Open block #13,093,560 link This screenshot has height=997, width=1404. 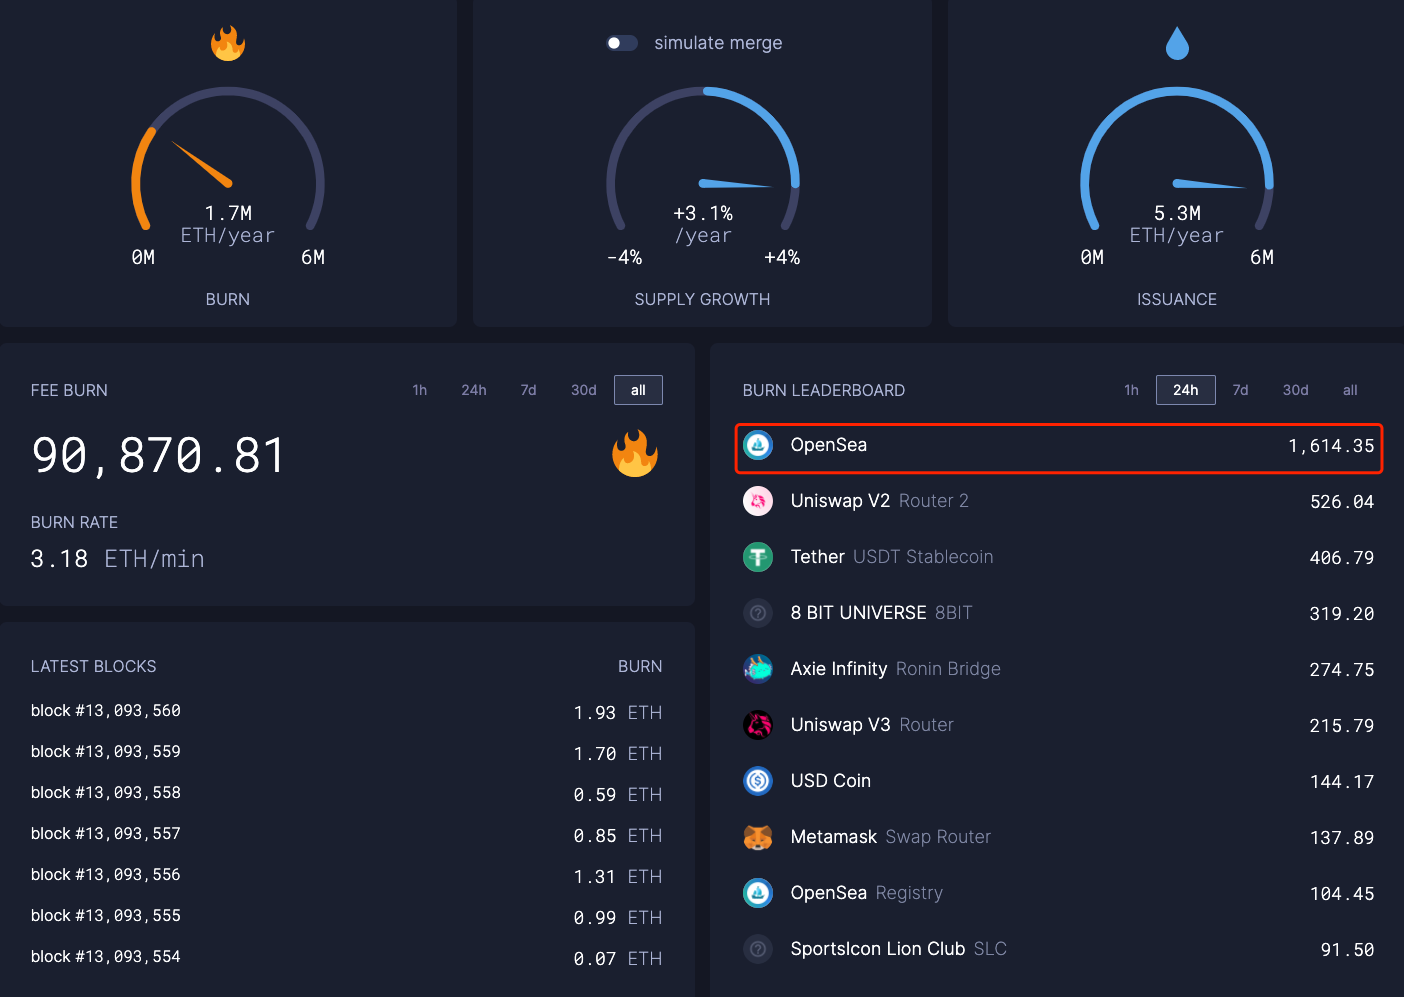[x=106, y=711]
